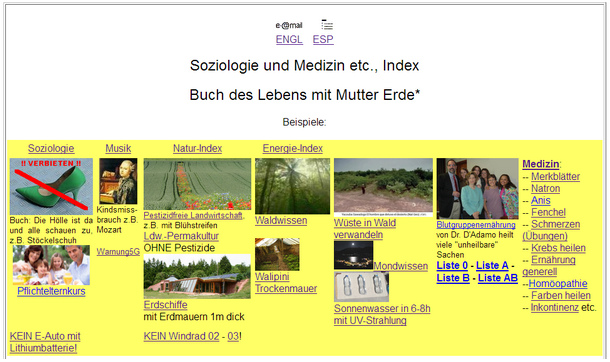Open the Natron link

tap(546, 189)
